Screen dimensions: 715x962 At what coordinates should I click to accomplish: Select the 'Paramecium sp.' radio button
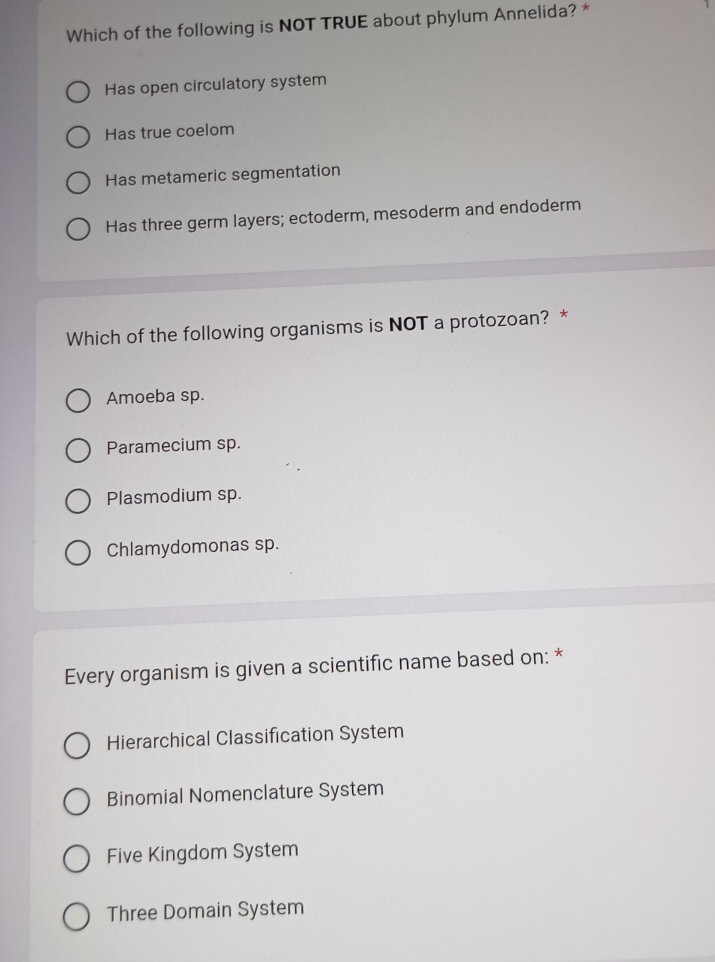tap(79, 451)
